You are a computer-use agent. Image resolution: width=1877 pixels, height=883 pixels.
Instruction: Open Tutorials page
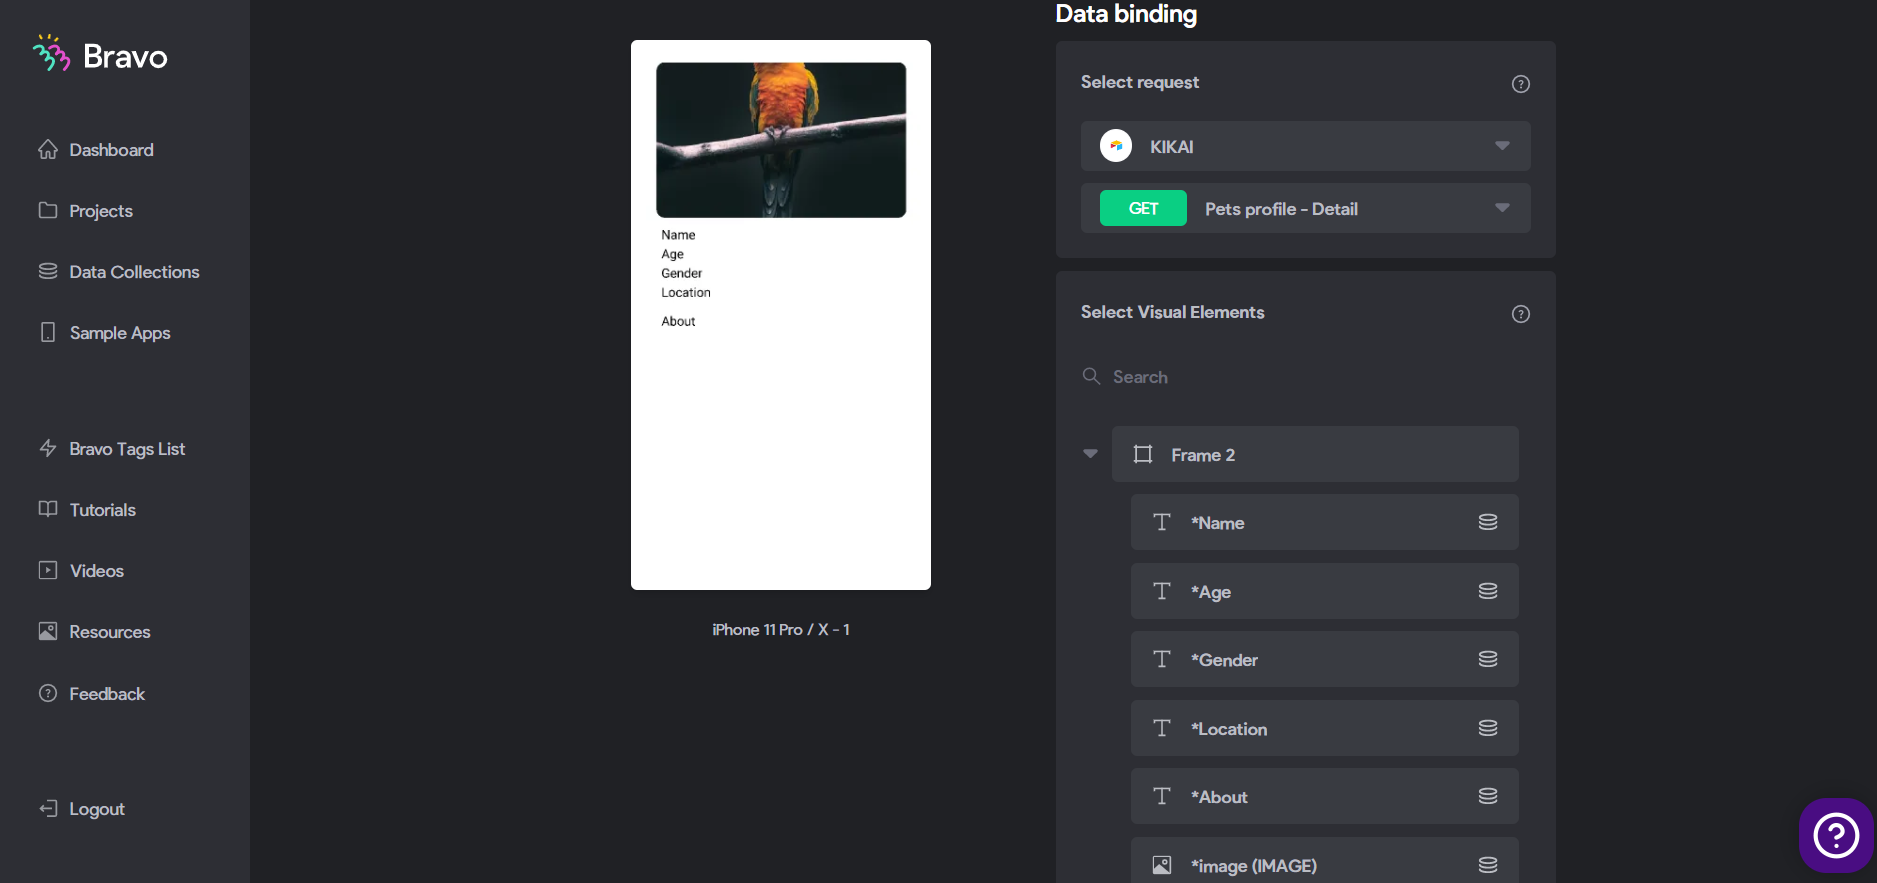coord(87,510)
